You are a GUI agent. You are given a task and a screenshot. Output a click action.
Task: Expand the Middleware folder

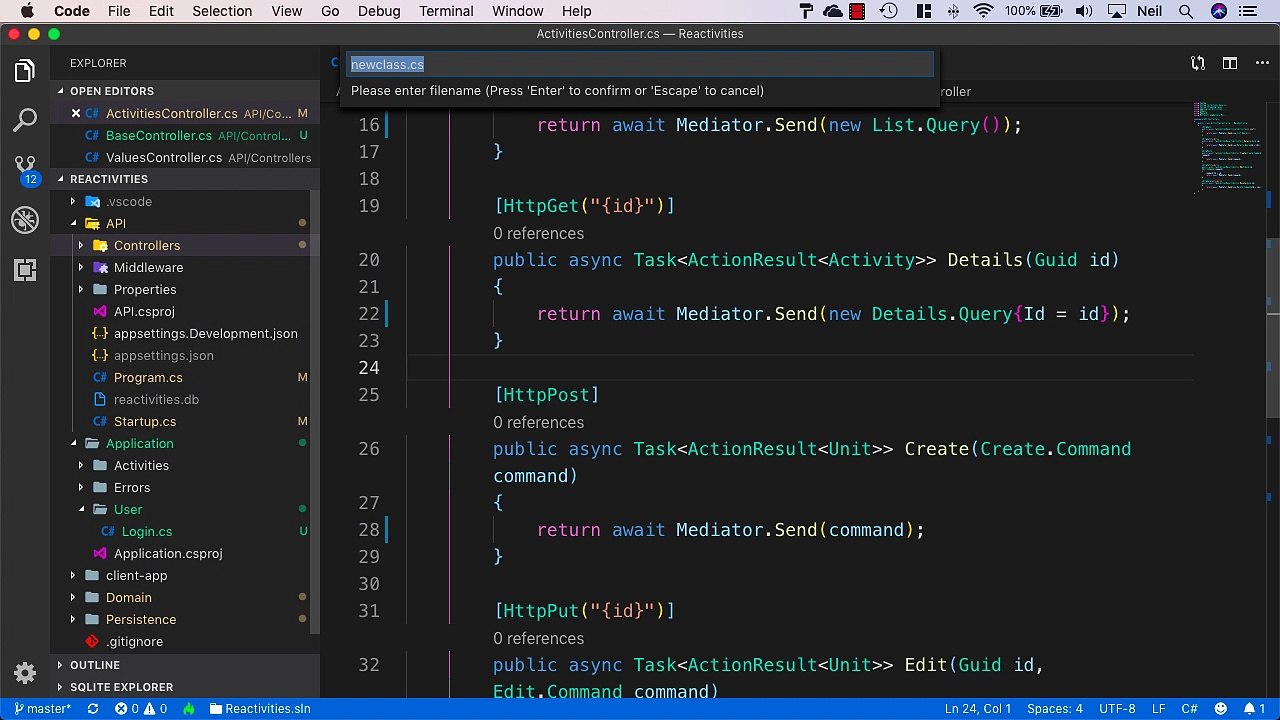pyautogui.click(x=80, y=267)
